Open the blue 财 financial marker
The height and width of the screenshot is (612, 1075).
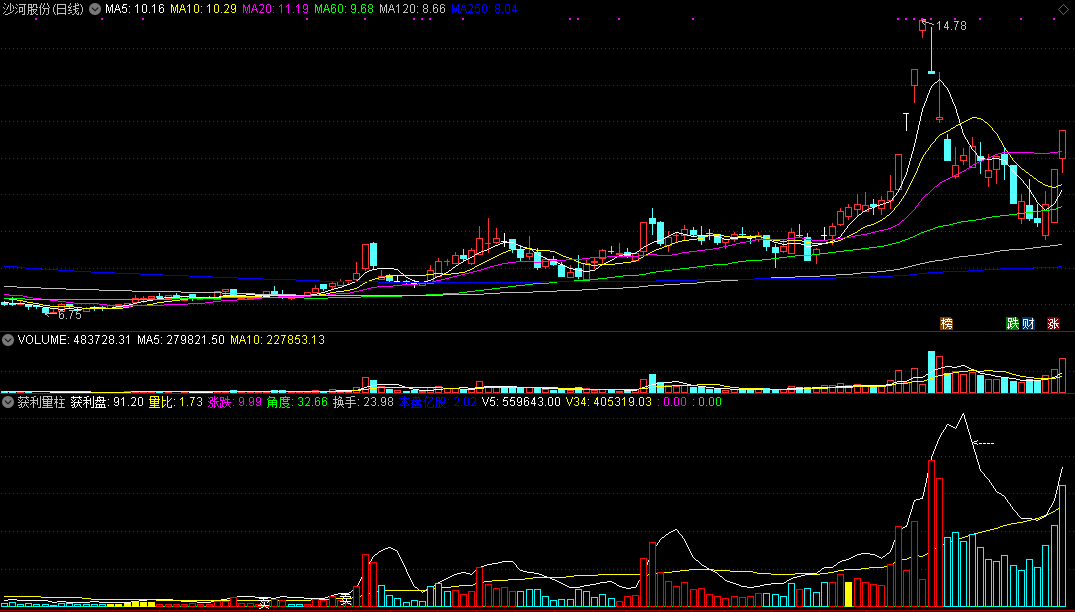(1028, 323)
